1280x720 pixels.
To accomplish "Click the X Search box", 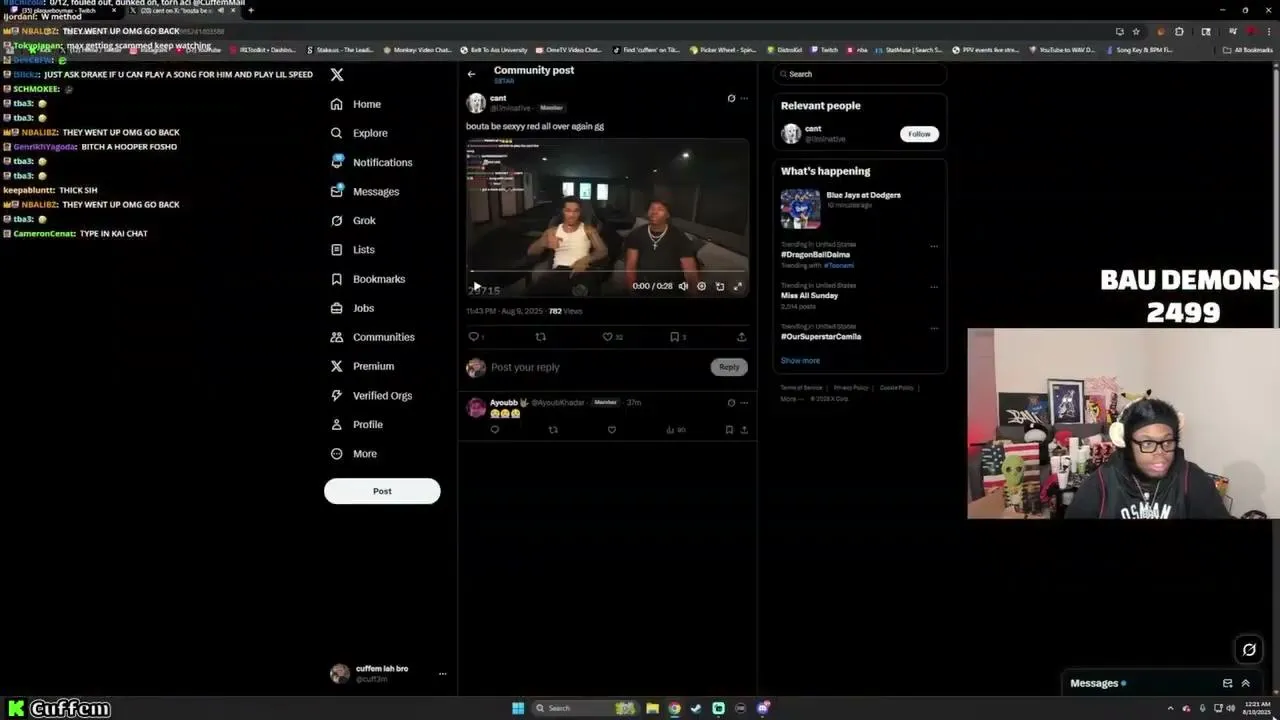I will (860, 74).
